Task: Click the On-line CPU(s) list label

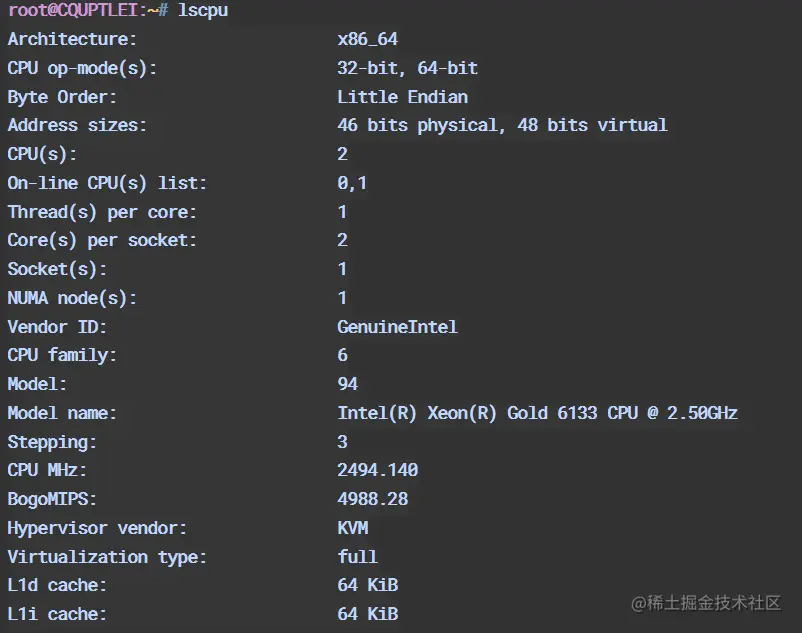Action: [107, 183]
